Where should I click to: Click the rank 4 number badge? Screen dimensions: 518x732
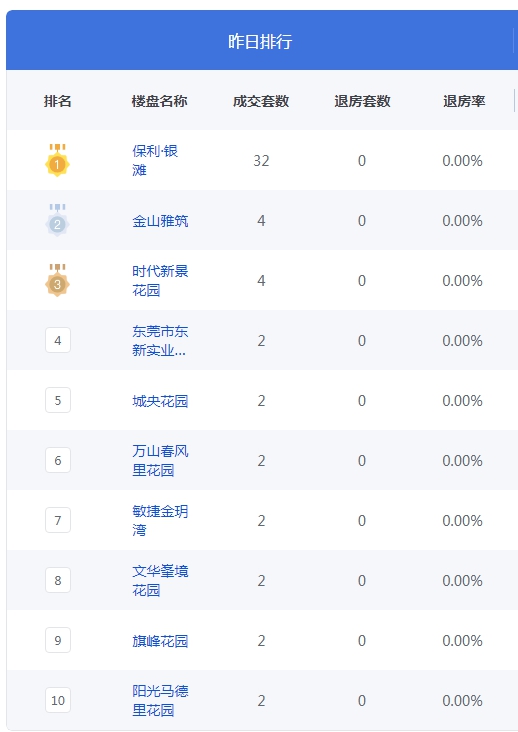(58, 340)
